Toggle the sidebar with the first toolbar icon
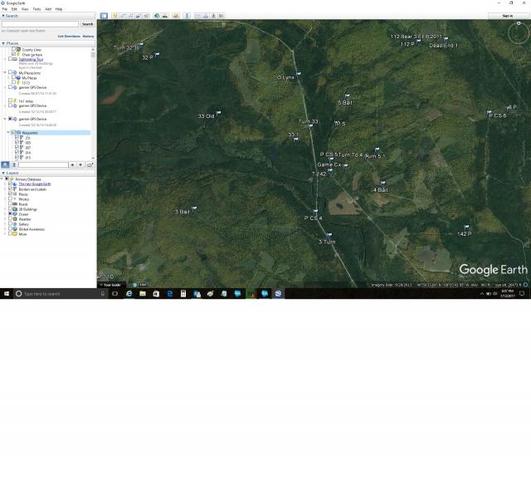This screenshot has width=531, height=480. 104,16
